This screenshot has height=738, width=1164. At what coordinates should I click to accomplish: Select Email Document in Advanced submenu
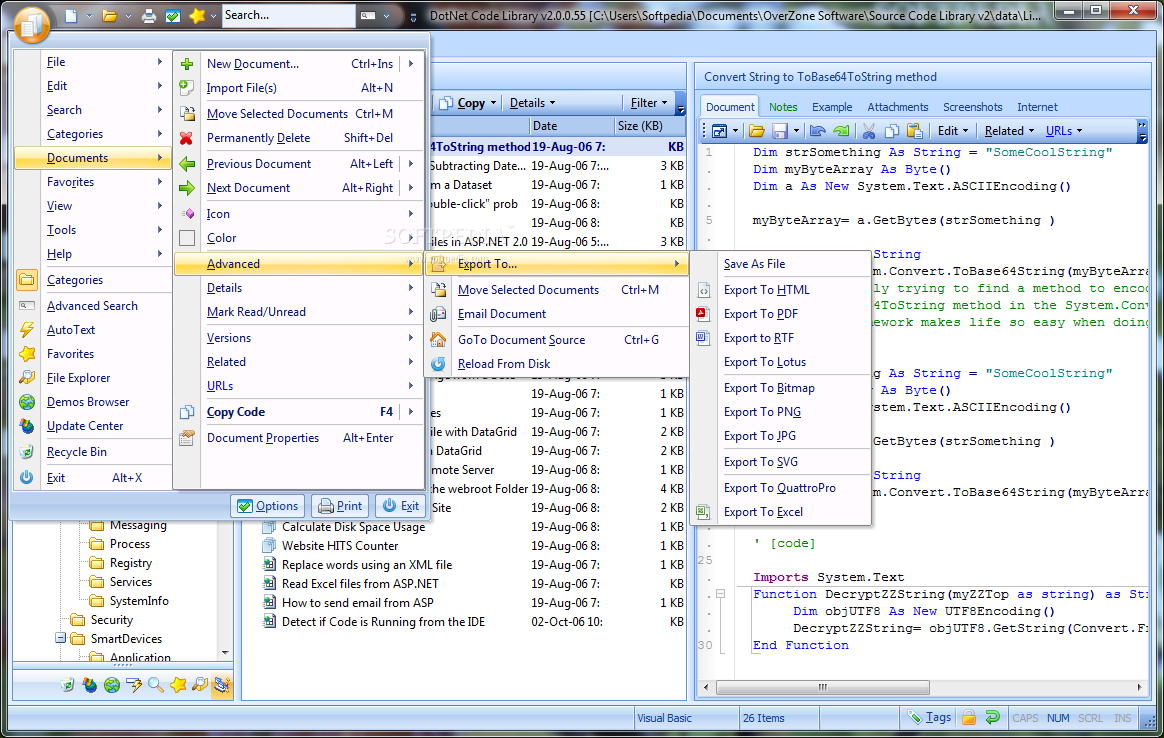[557, 314]
